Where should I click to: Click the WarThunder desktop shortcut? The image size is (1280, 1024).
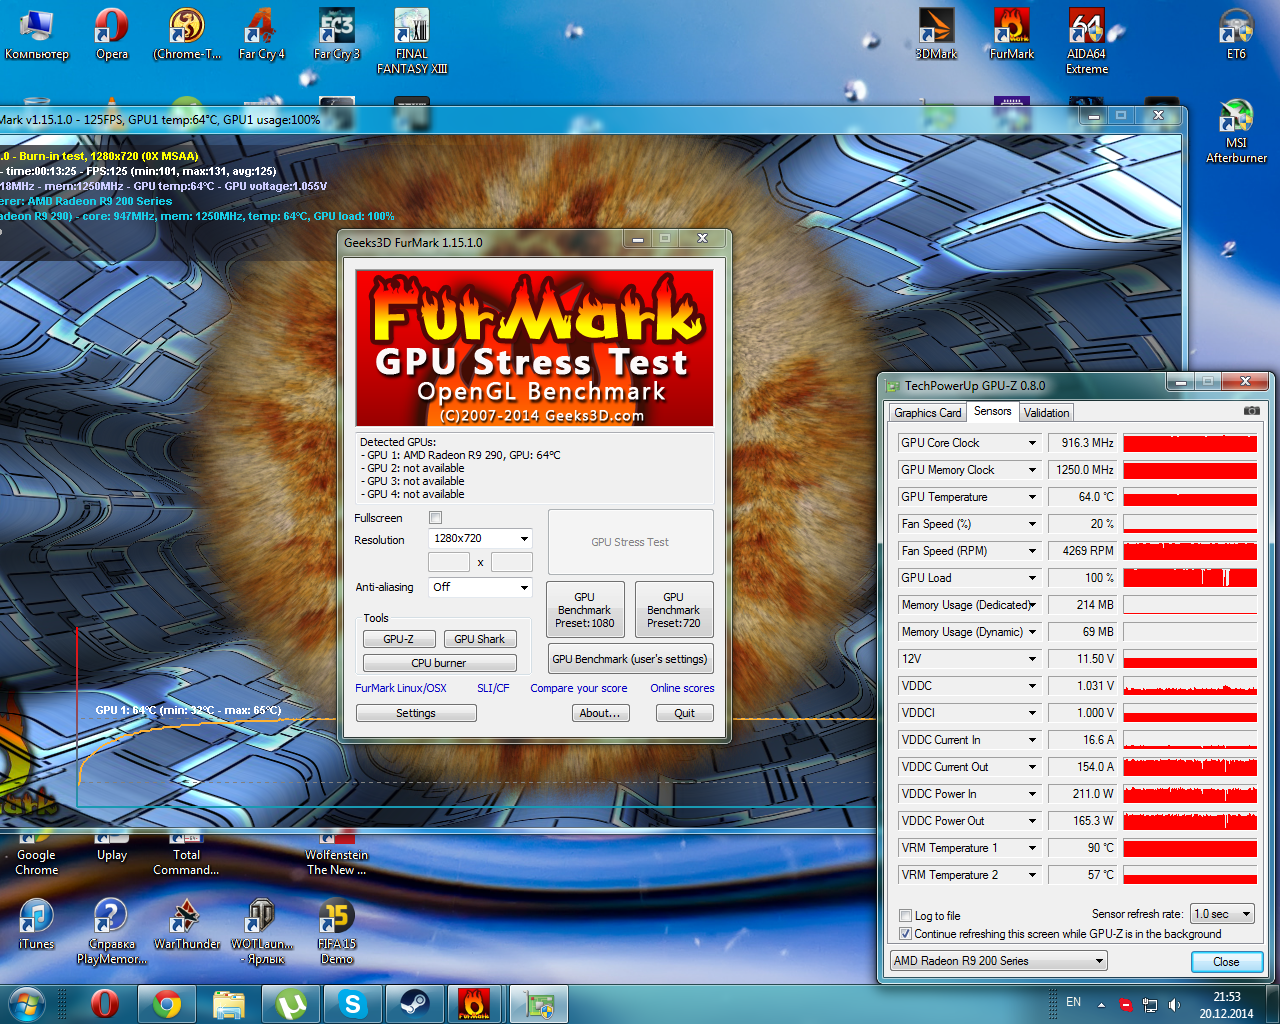coord(187,924)
